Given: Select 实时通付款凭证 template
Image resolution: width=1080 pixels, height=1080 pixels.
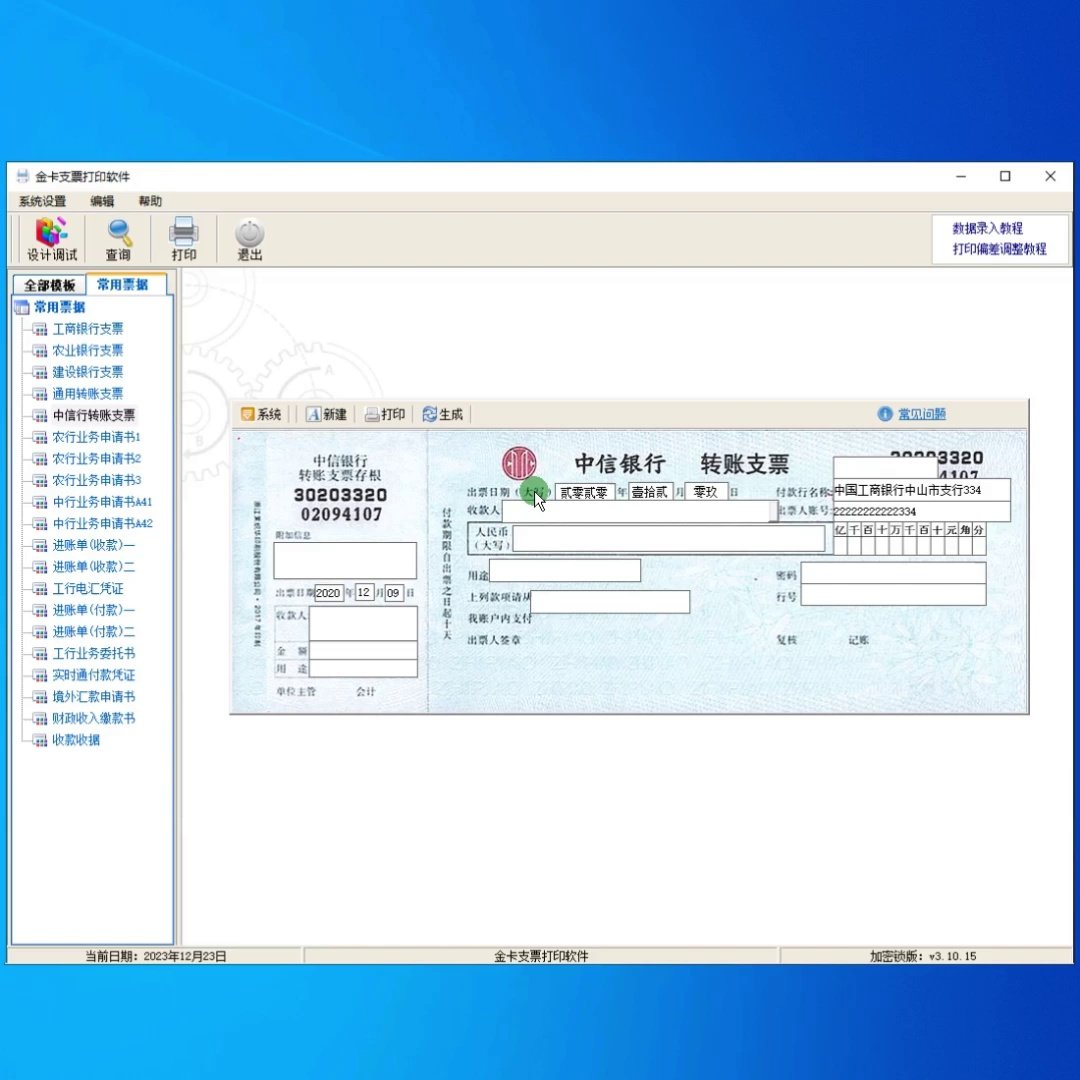Looking at the screenshot, I should [x=94, y=675].
